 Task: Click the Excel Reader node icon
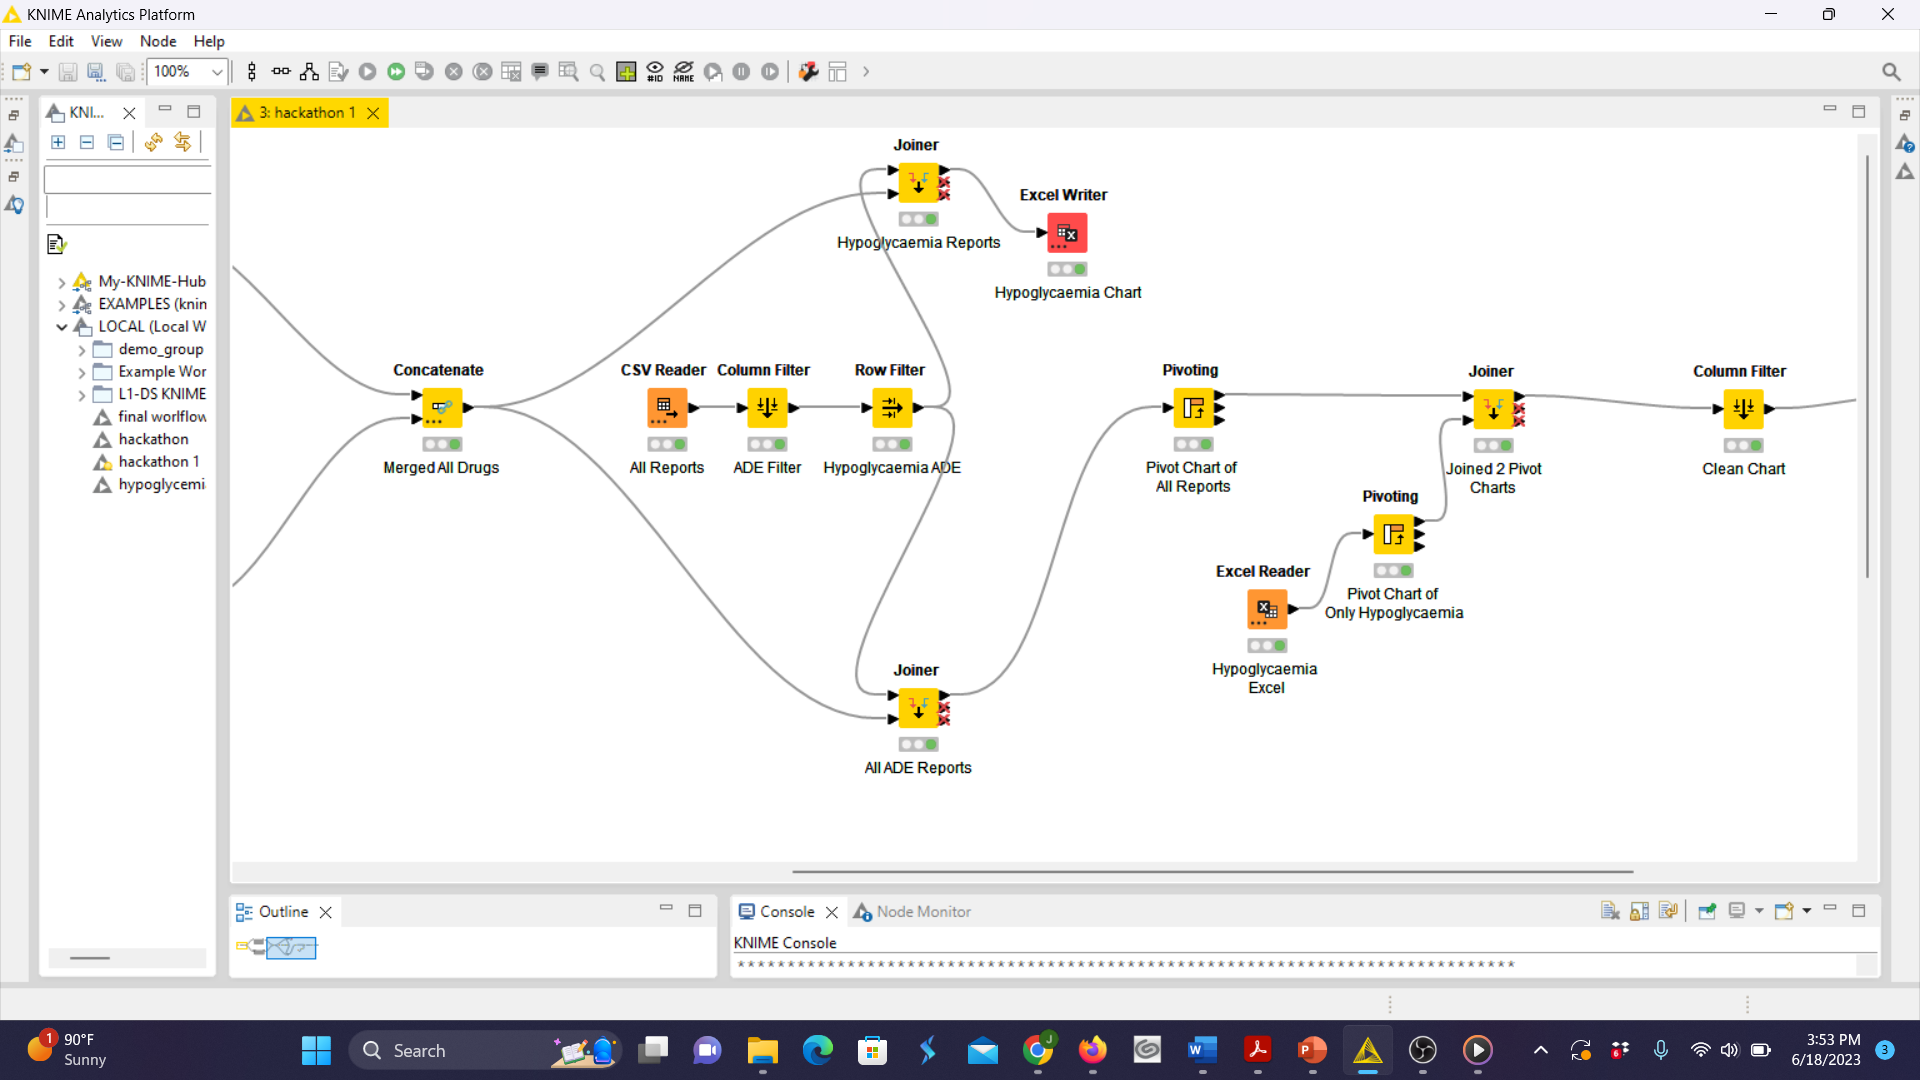[1266, 609]
